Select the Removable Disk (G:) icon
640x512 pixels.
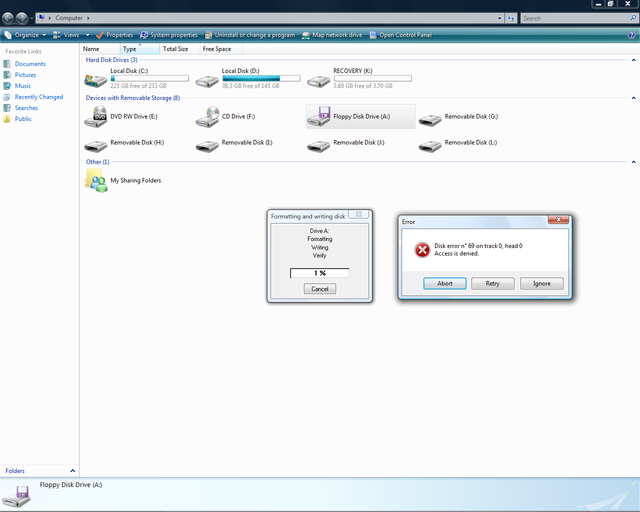point(431,118)
